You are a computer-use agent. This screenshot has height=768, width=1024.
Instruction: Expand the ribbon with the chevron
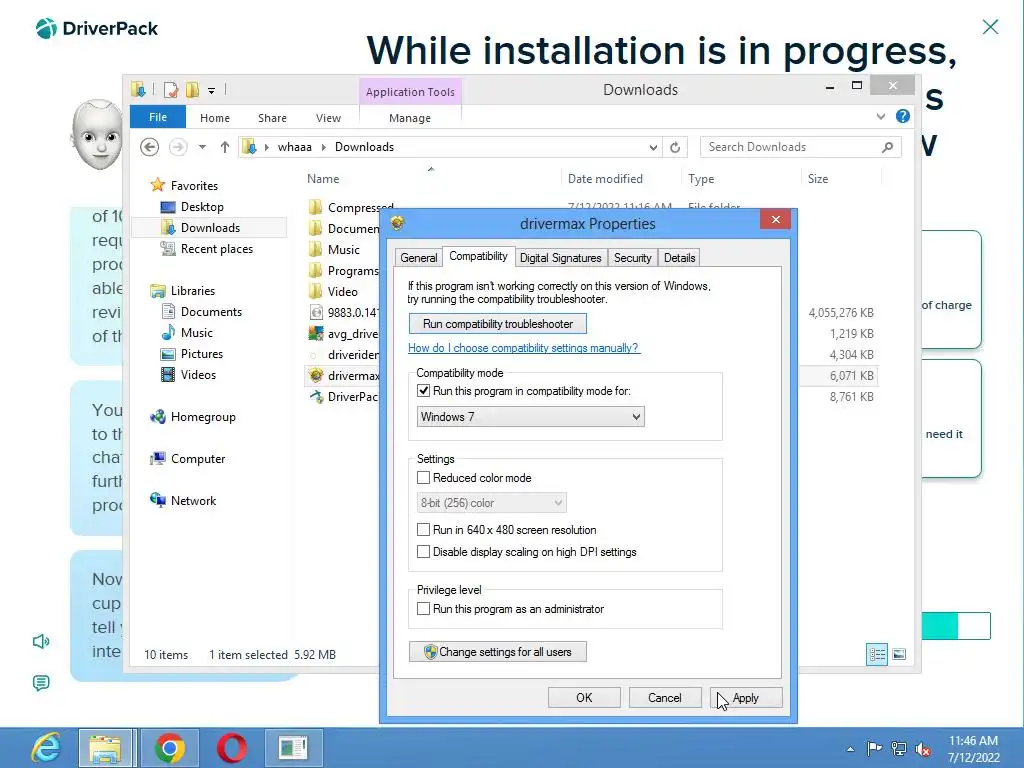click(881, 116)
